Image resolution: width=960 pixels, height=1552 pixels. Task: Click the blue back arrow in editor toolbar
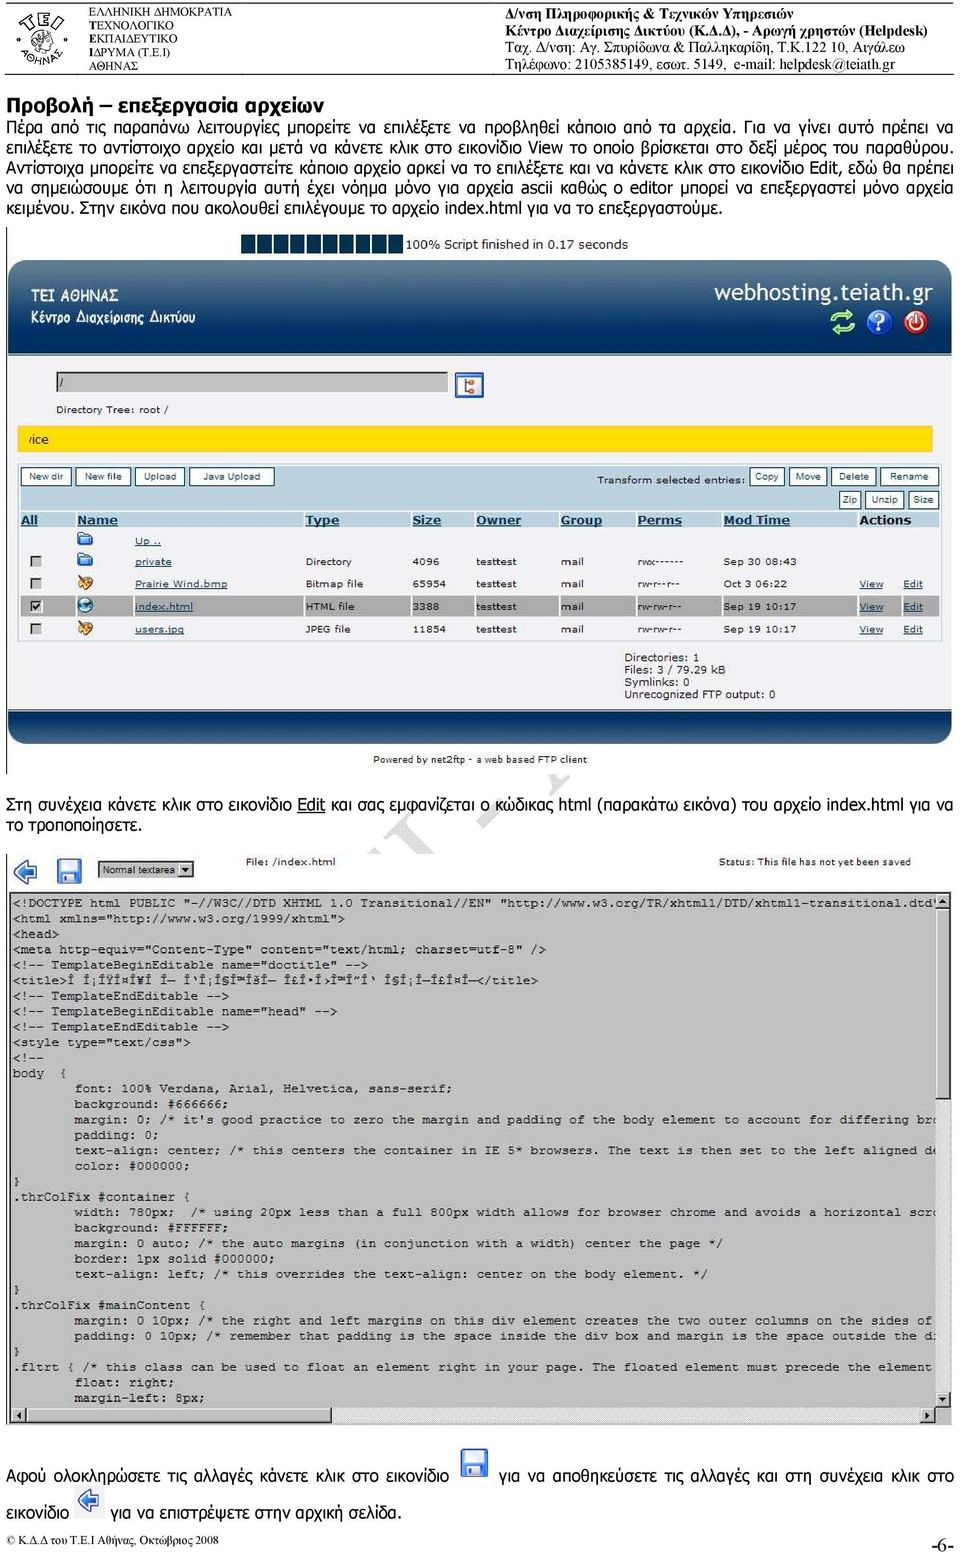click(25, 871)
